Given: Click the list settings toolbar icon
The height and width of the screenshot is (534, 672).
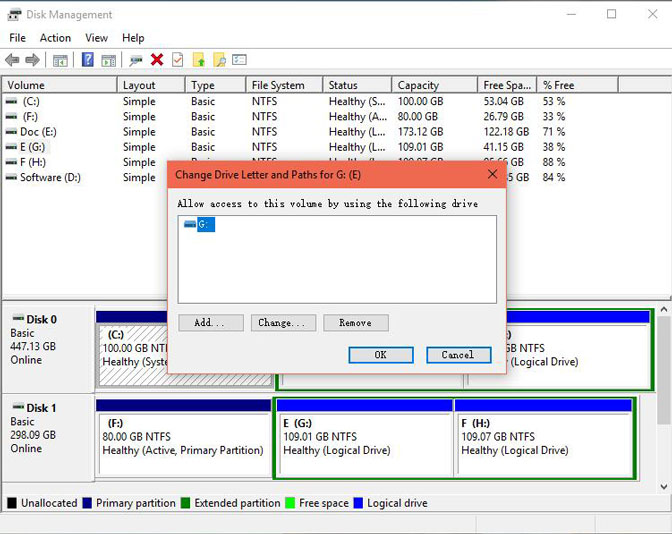Looking at the screenshot, I should pyautogui.click(x=239, y=59).
